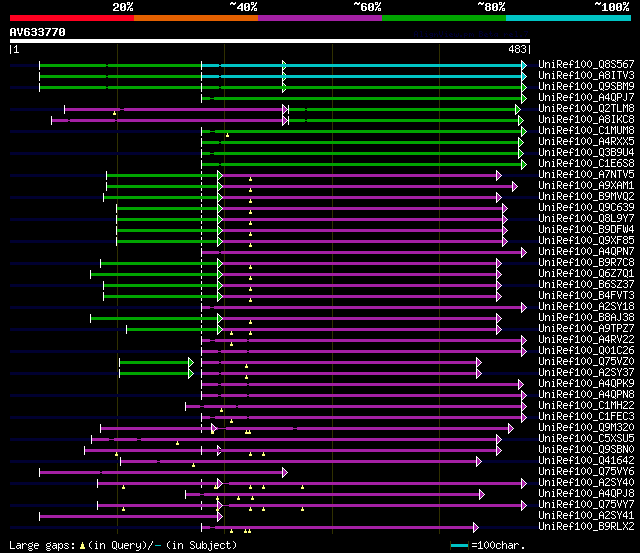Screen dimensions: 640x553
Task: Click the orange ~40% identity legend segment
Action: [x=196, y=18]
